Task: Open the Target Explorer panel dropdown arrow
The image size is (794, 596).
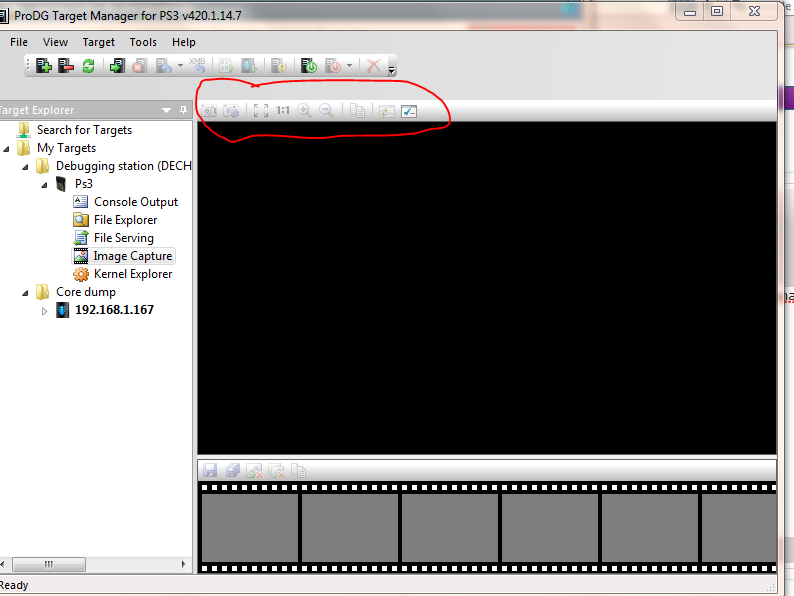Action: pos(166,110)
